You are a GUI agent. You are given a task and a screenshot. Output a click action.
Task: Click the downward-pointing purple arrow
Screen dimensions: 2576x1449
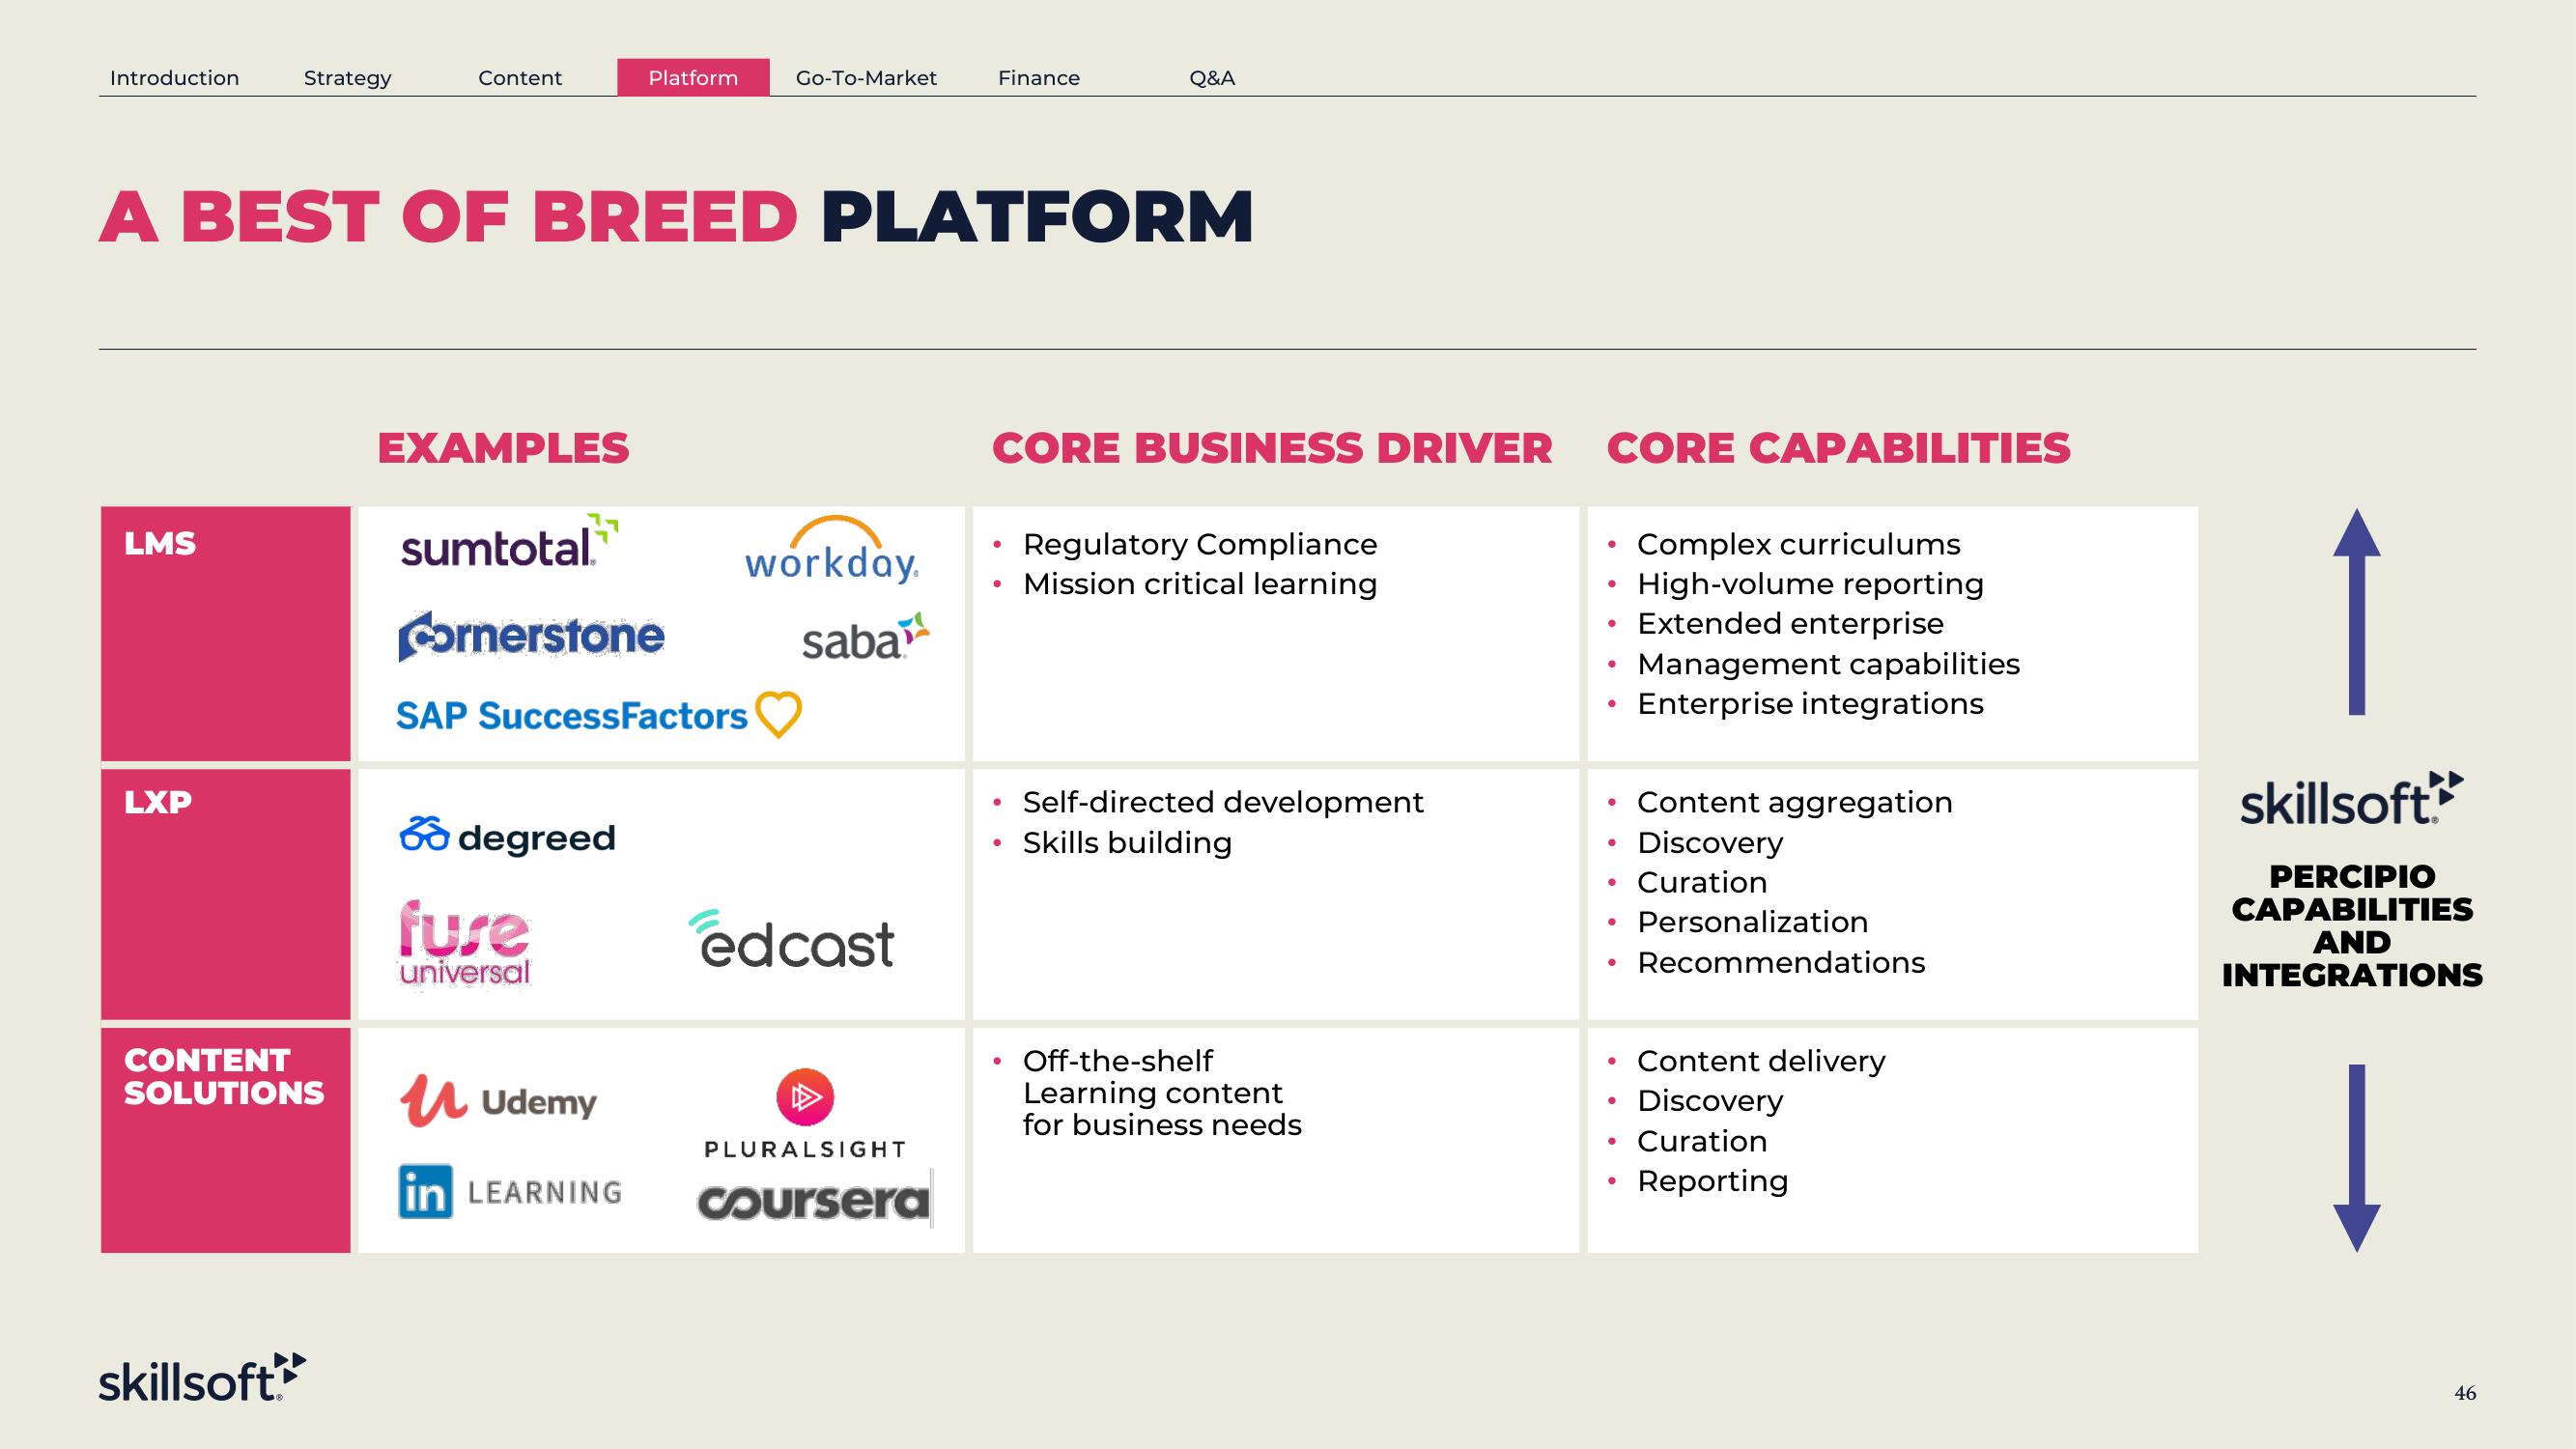tap(2357, 1158)
